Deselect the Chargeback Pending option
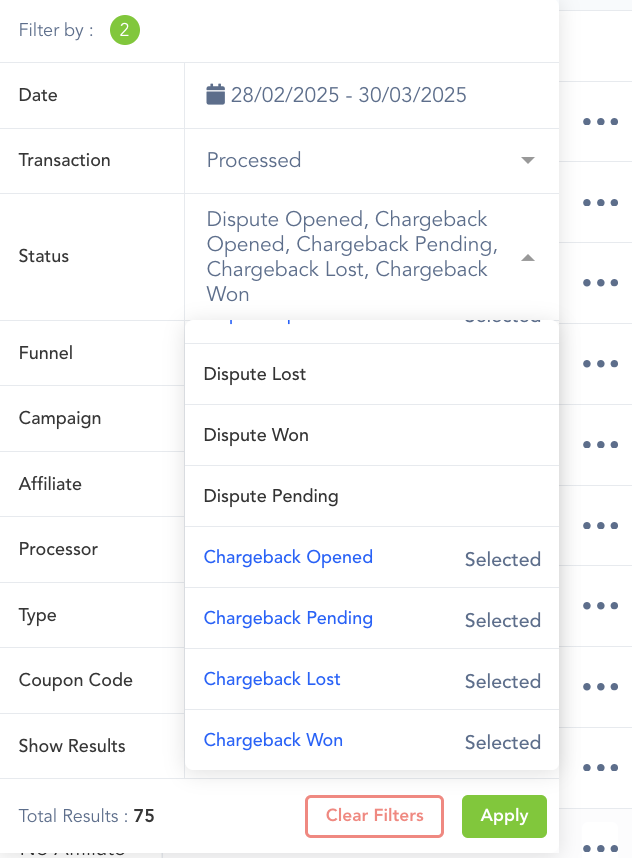632x858 pixels. tap(288, 618)
